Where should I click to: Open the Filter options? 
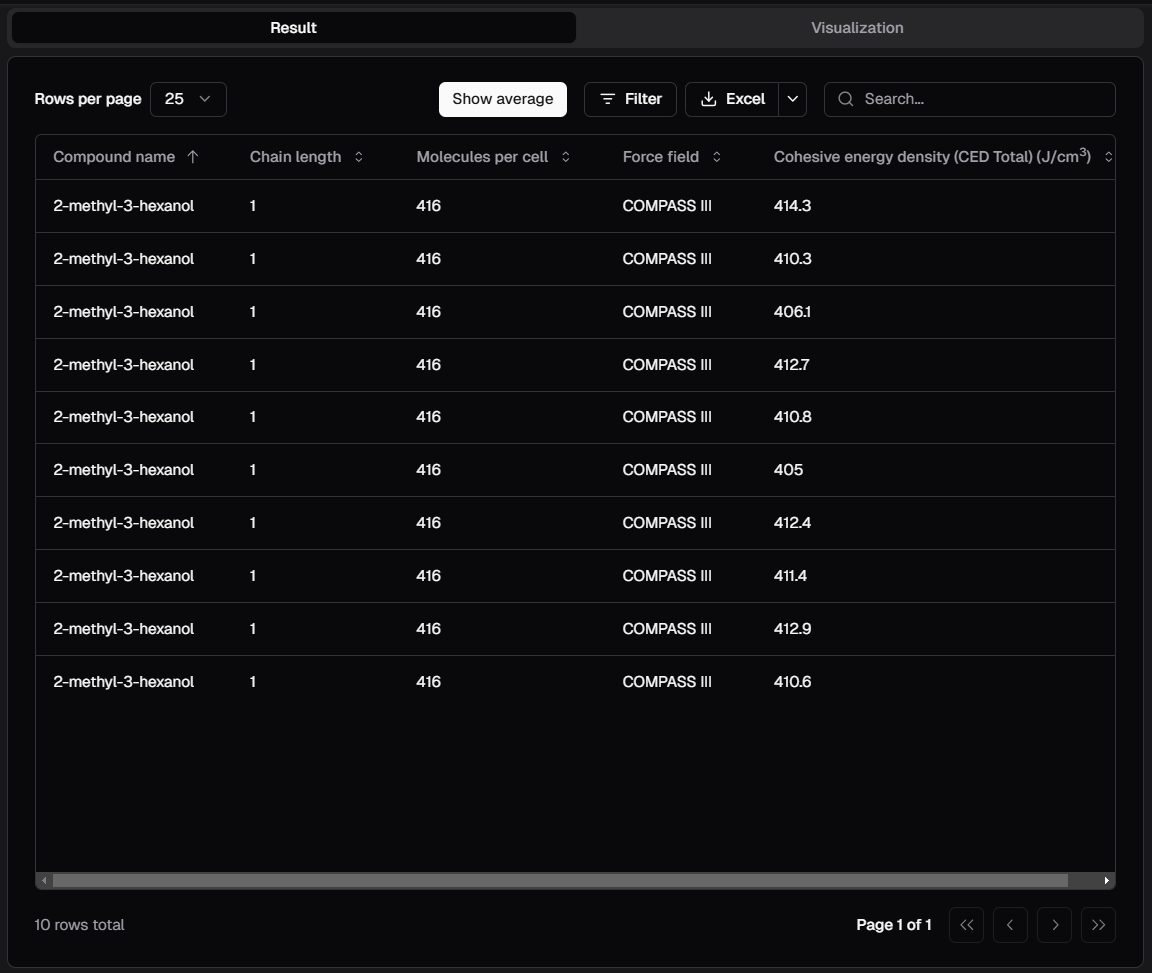[630, 99]
